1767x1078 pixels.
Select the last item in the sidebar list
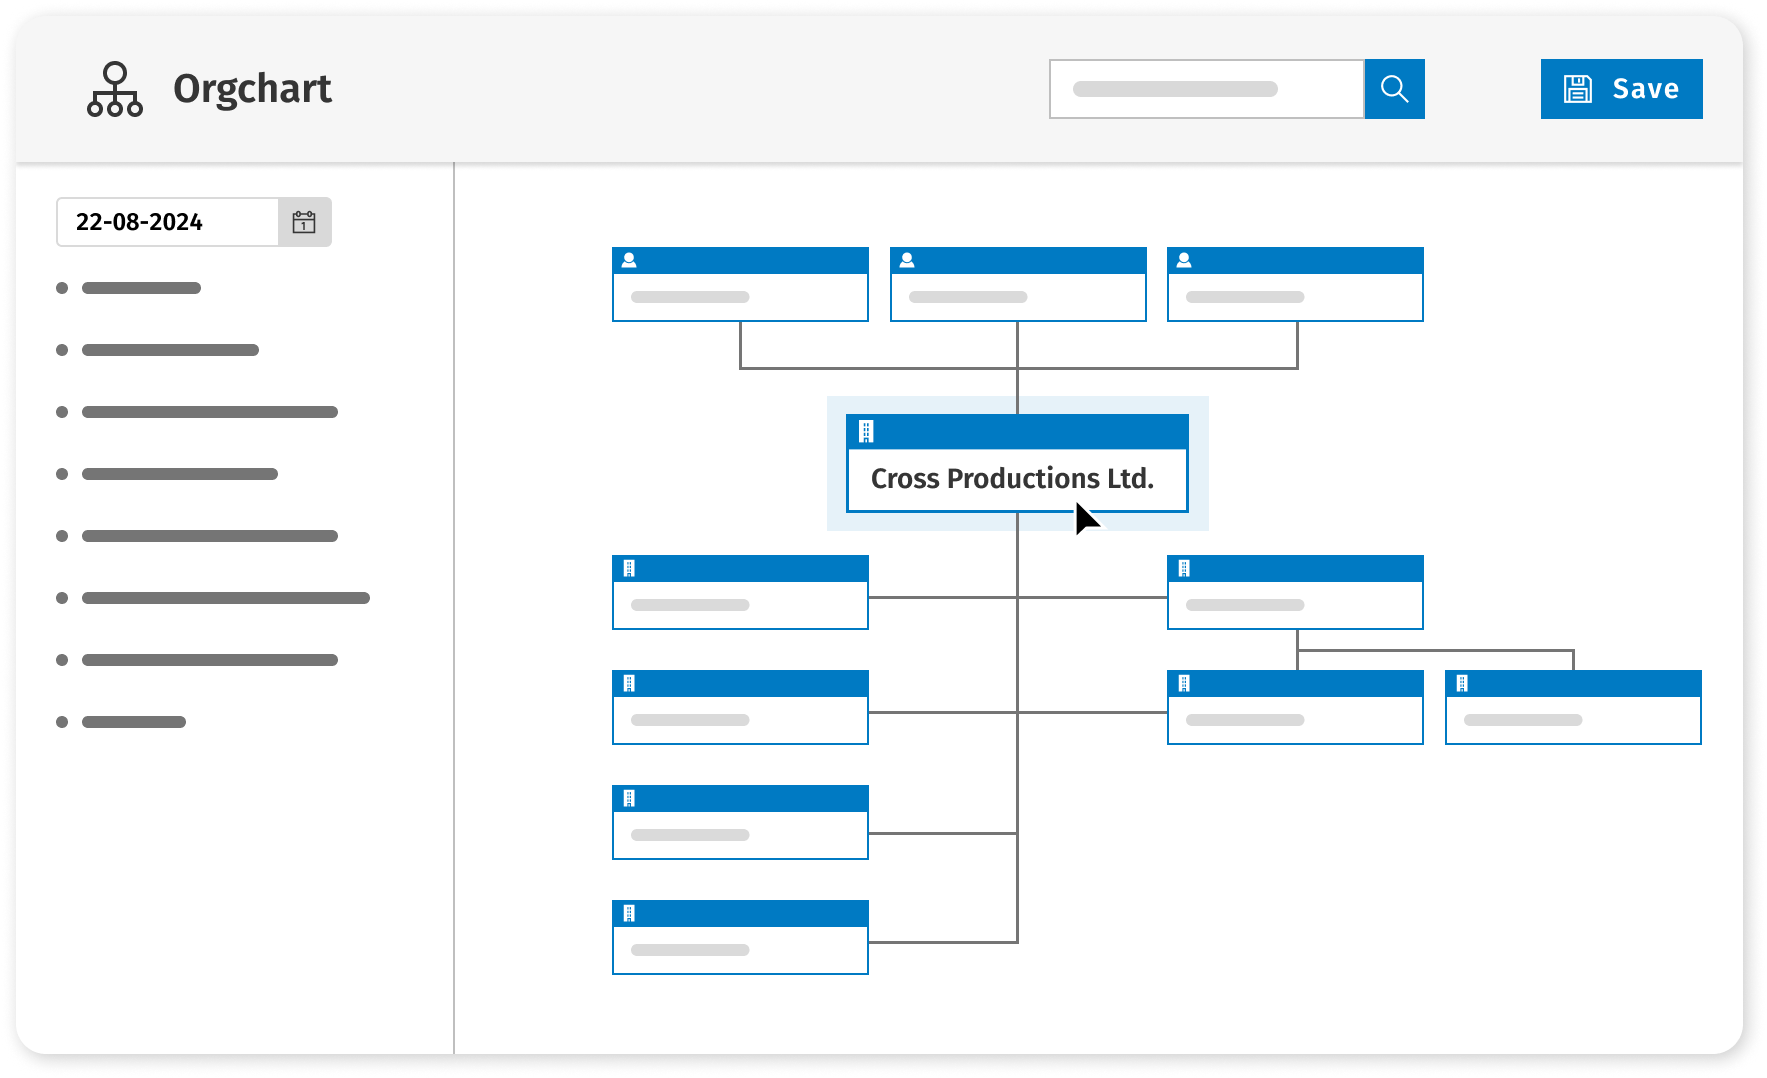pos(134,722)
